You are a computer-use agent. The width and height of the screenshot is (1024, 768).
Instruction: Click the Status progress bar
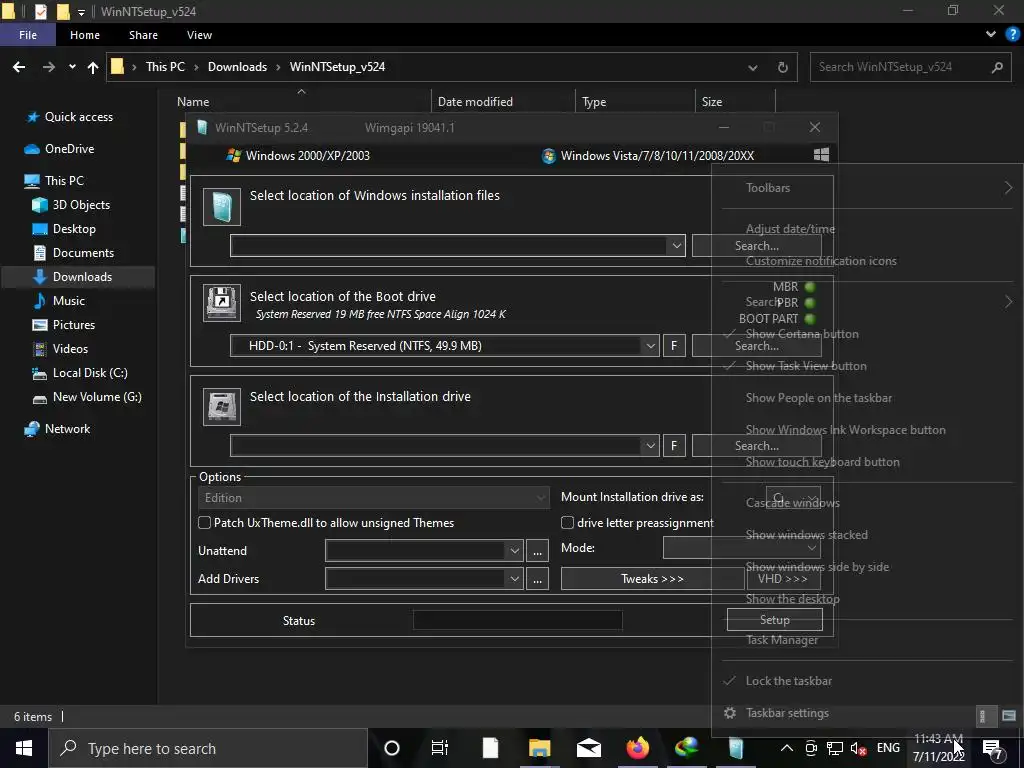(517, 620)
